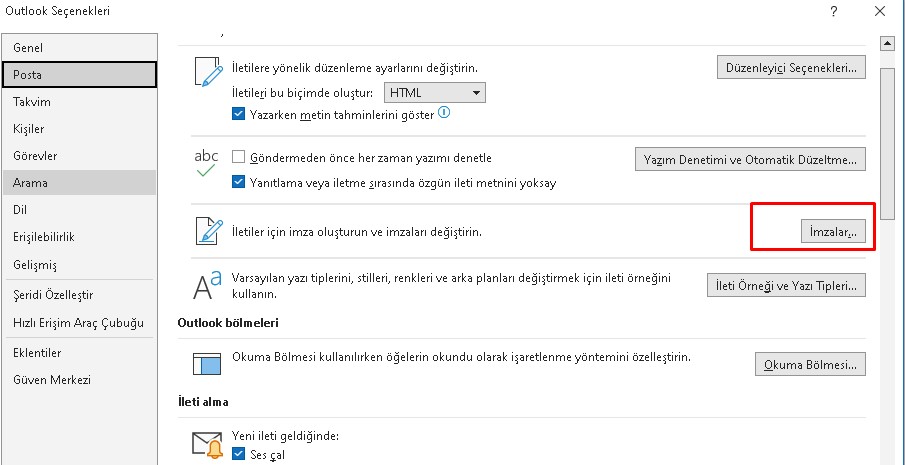The height and width of the screenshot is (465, 905).
Task: Click the help question mark icon
Action: 834,12
